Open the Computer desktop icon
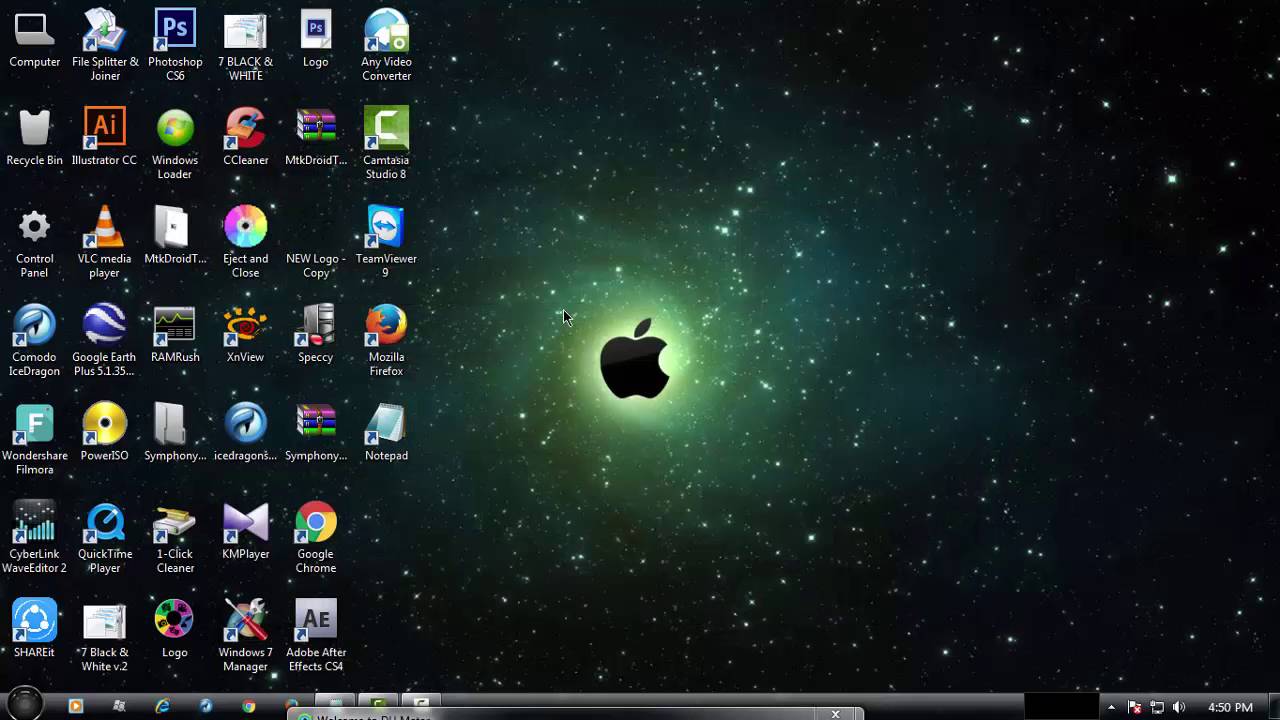Image resolution: width=1280 pixels, height=720 pixels. [35, 40]
